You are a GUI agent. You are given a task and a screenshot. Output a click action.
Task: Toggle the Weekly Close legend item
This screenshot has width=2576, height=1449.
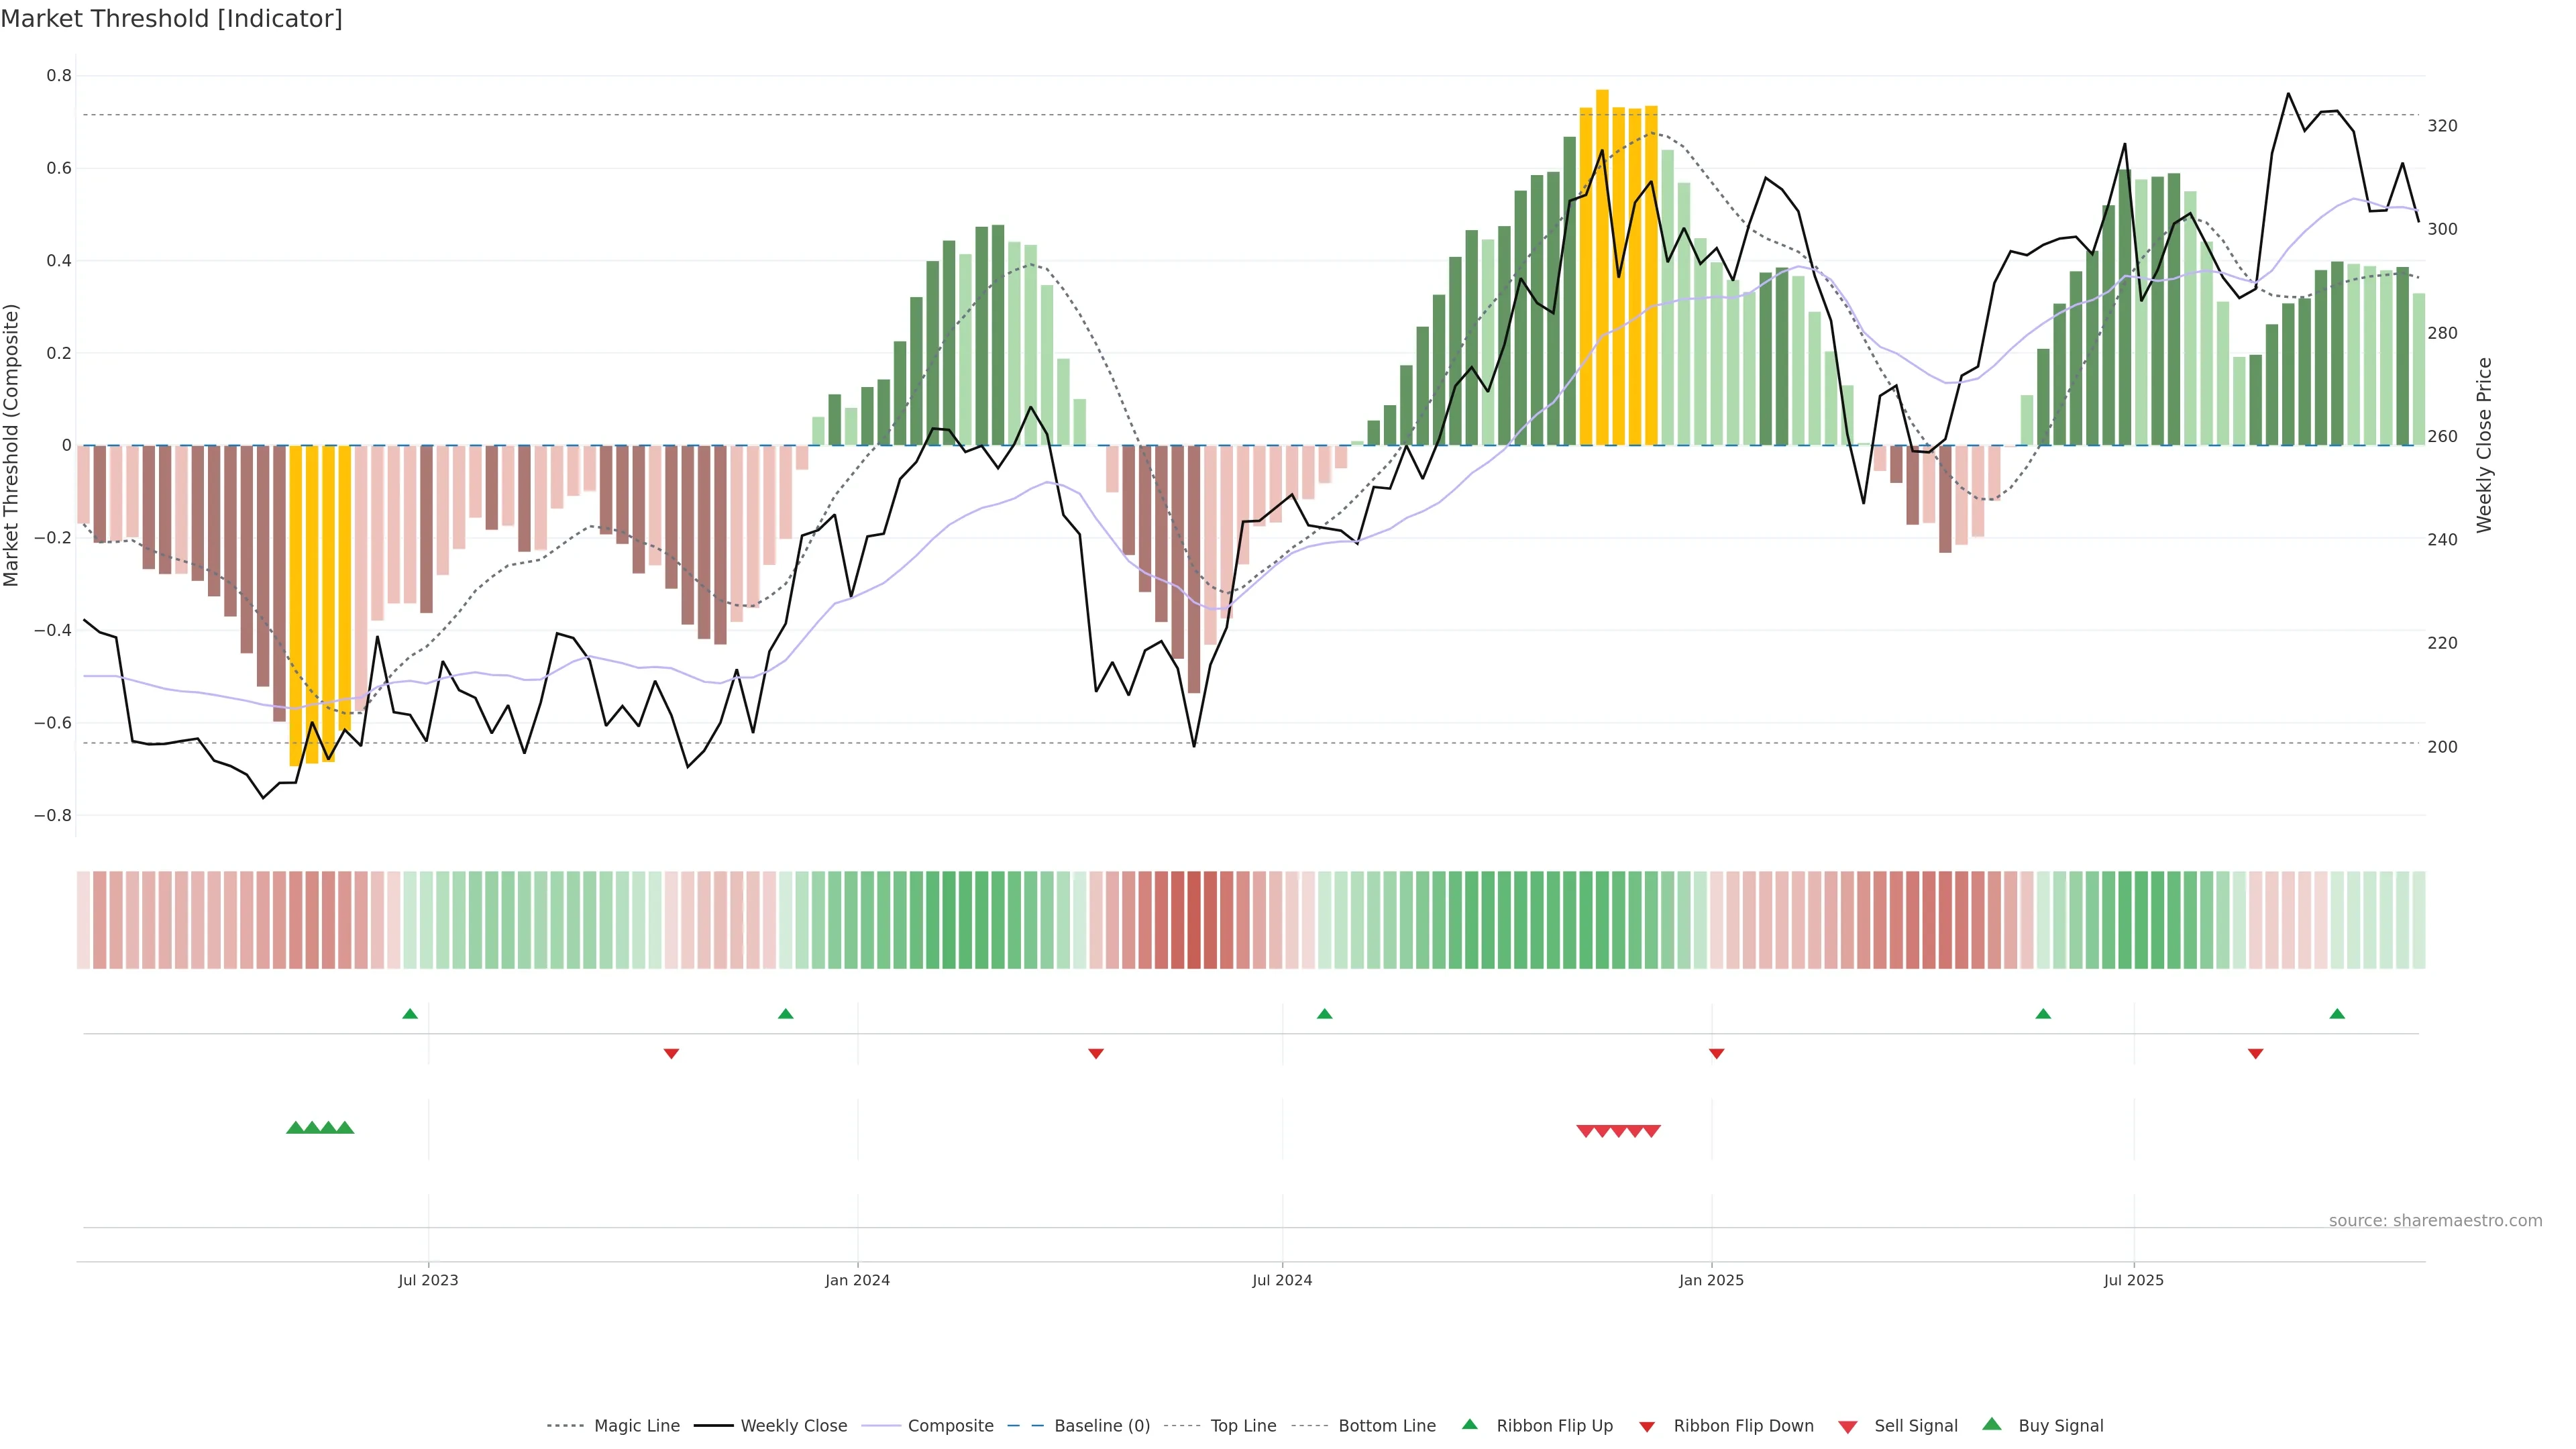click(793, 1426)
